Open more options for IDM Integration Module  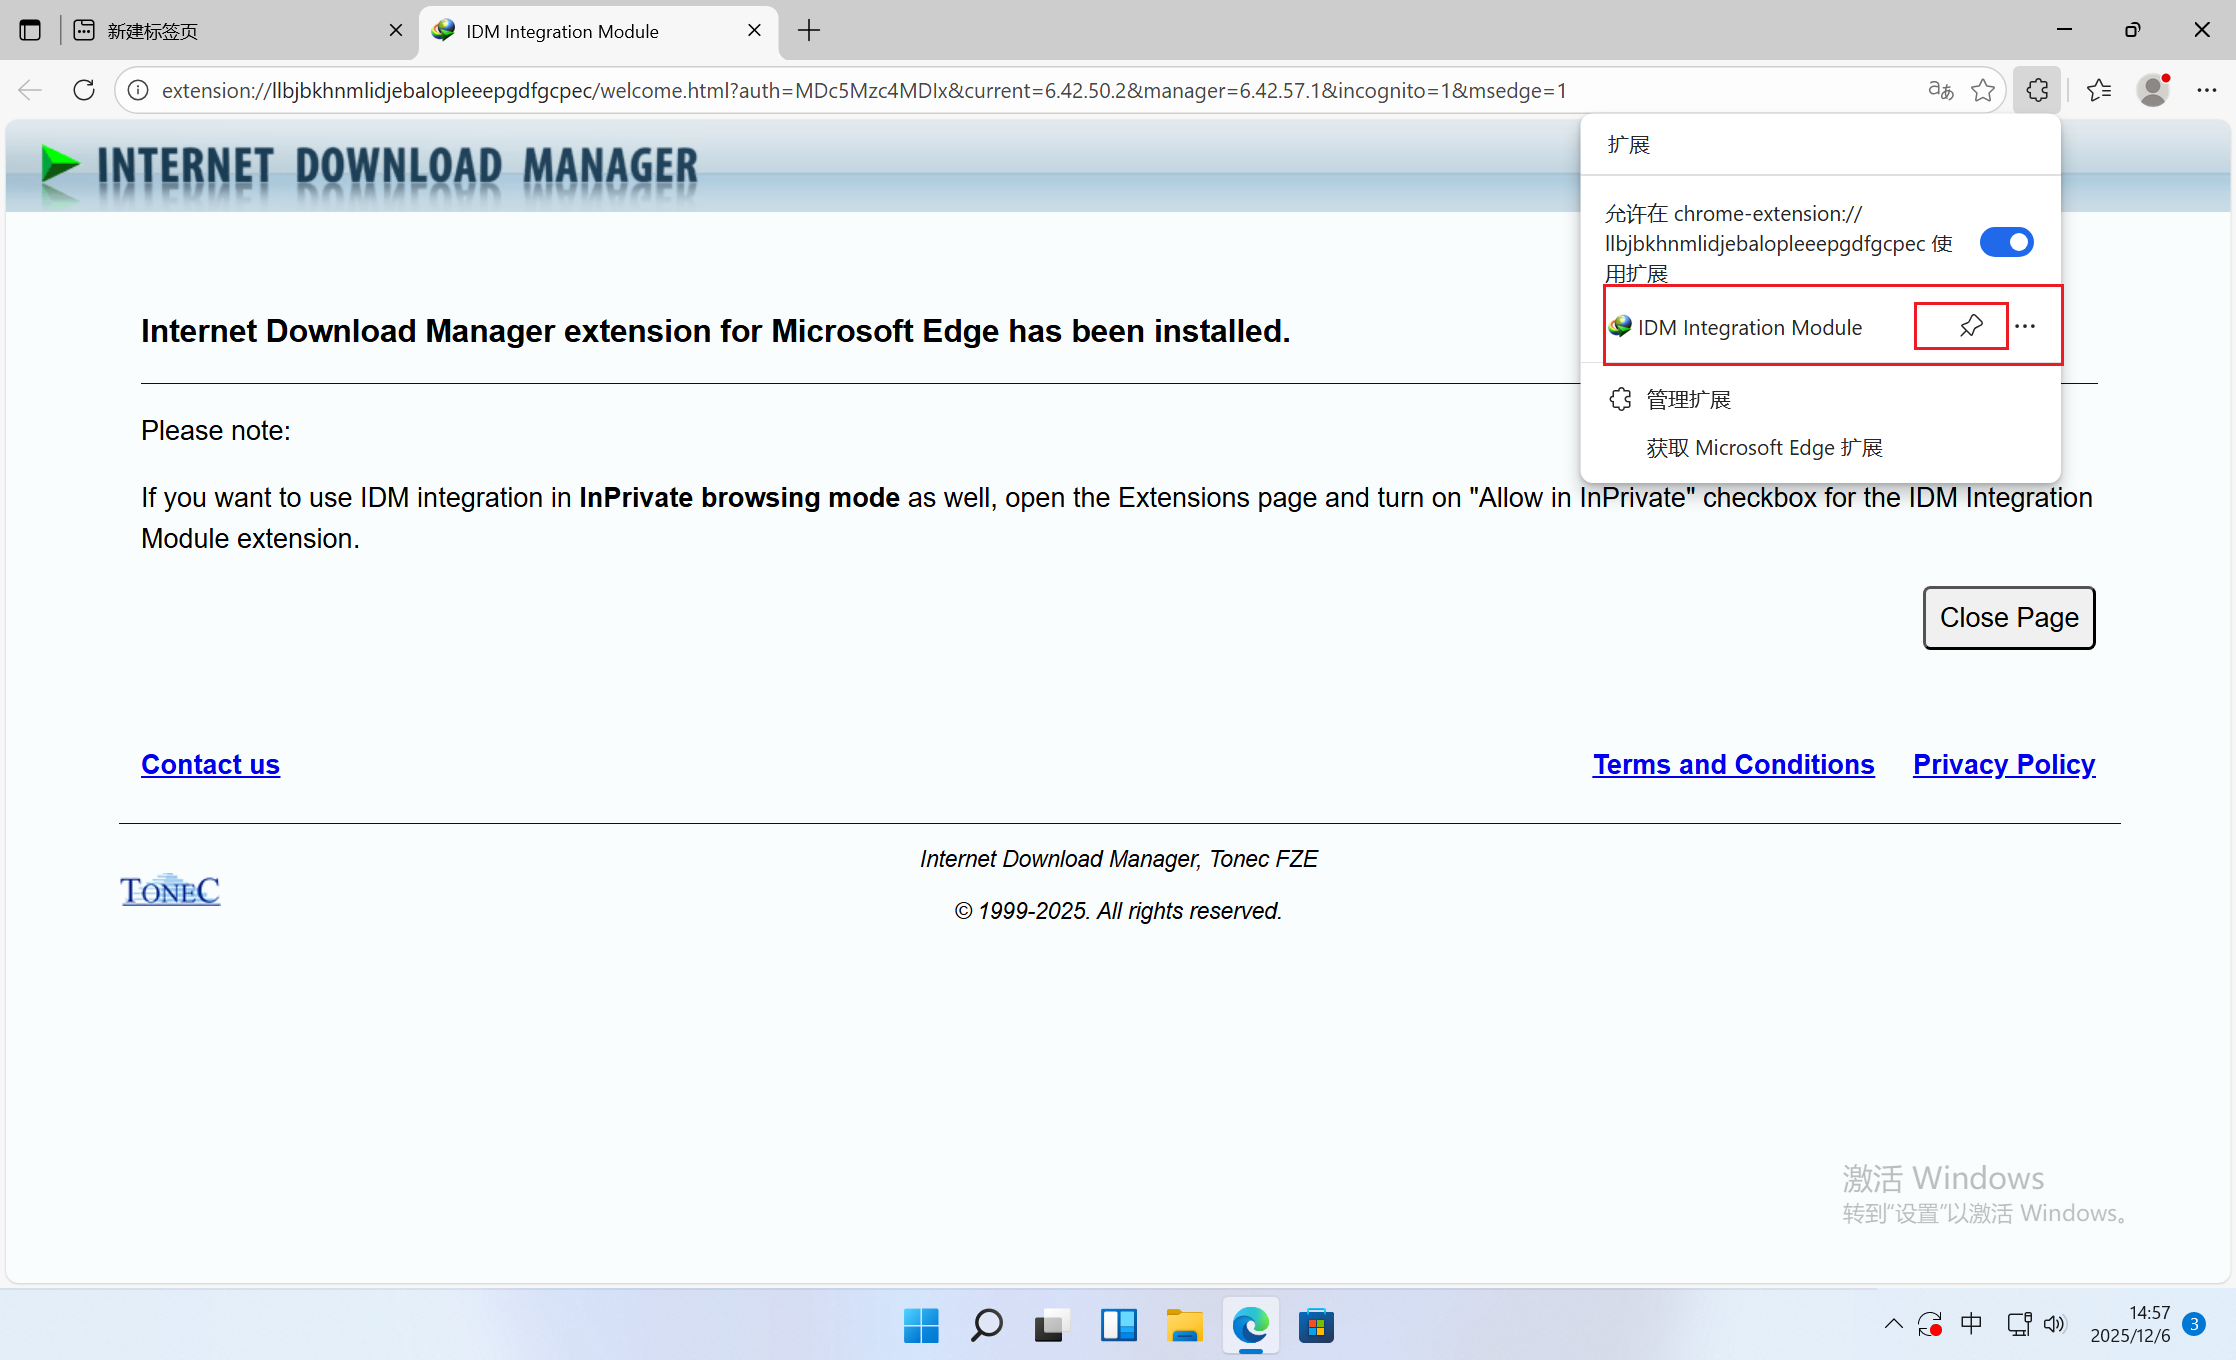click(x=2025, y=326)
